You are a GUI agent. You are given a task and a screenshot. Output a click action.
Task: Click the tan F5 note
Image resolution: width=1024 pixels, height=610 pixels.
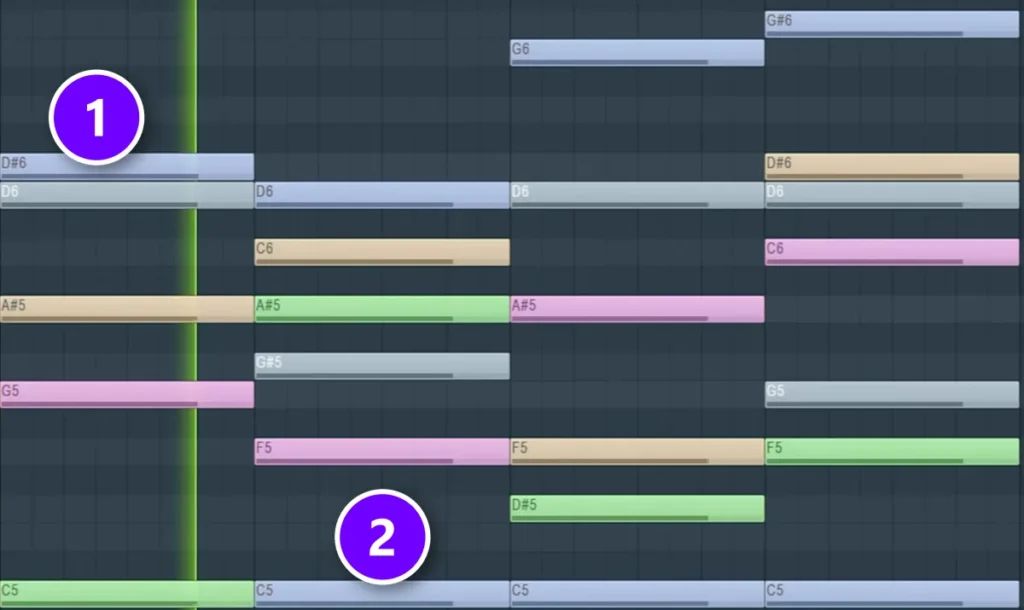[x=637, y=451]
